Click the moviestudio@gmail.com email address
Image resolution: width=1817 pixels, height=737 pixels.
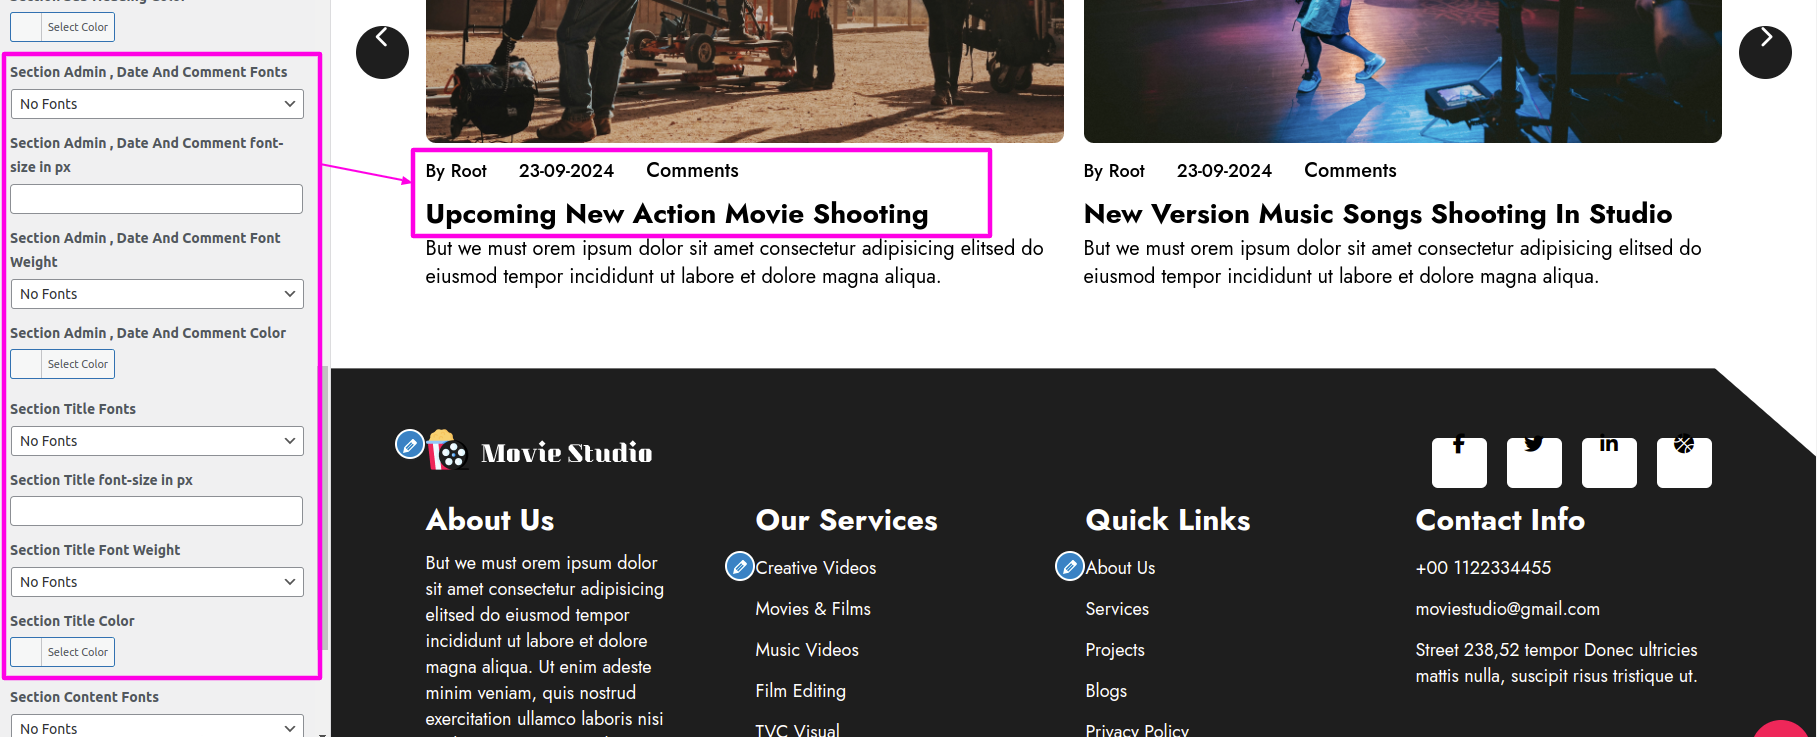(x=1508, y=609)
